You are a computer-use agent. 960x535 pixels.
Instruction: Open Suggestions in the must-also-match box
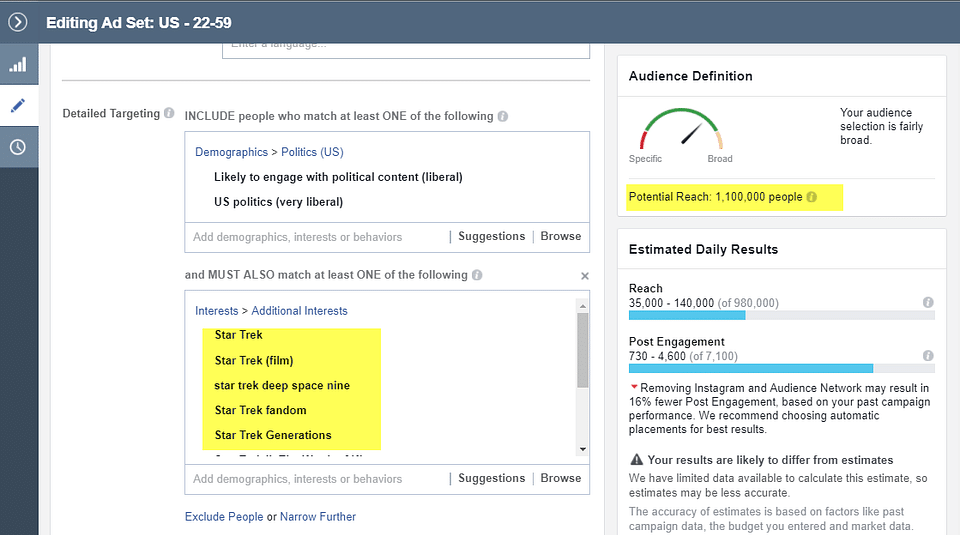492,478
